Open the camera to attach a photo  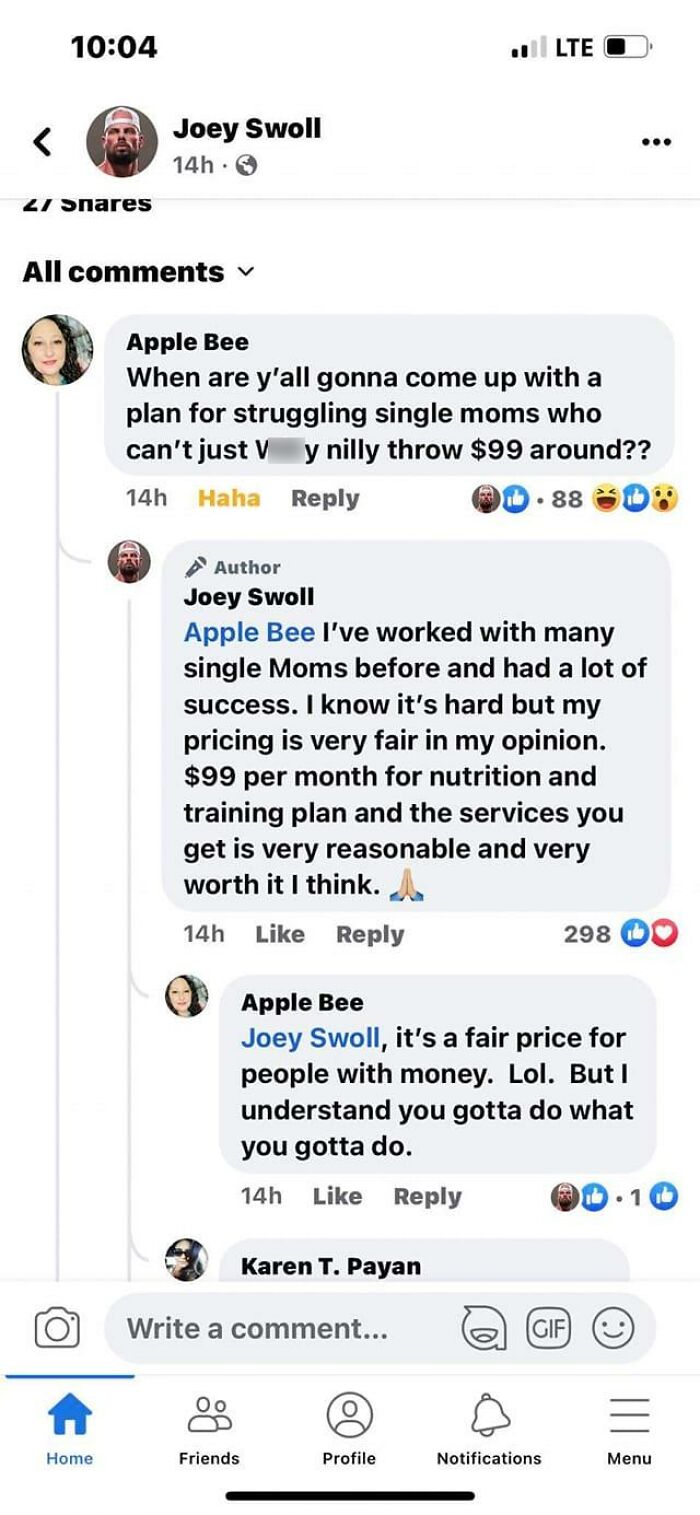pos(57,1328)
